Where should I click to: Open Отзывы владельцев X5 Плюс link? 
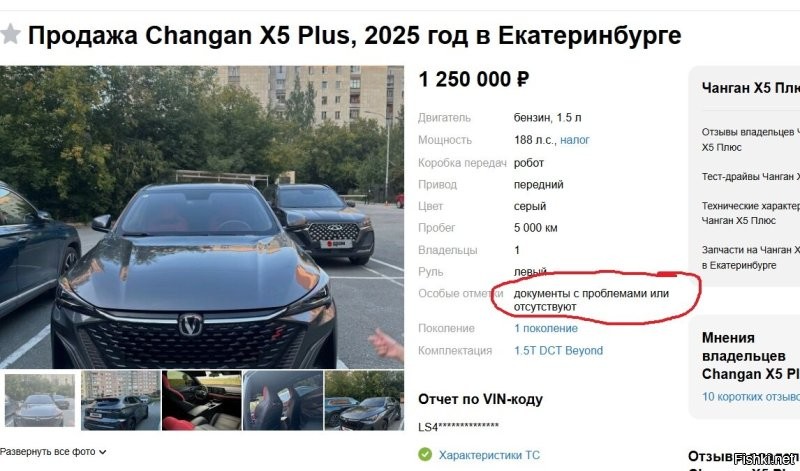(x=751, y=139)
